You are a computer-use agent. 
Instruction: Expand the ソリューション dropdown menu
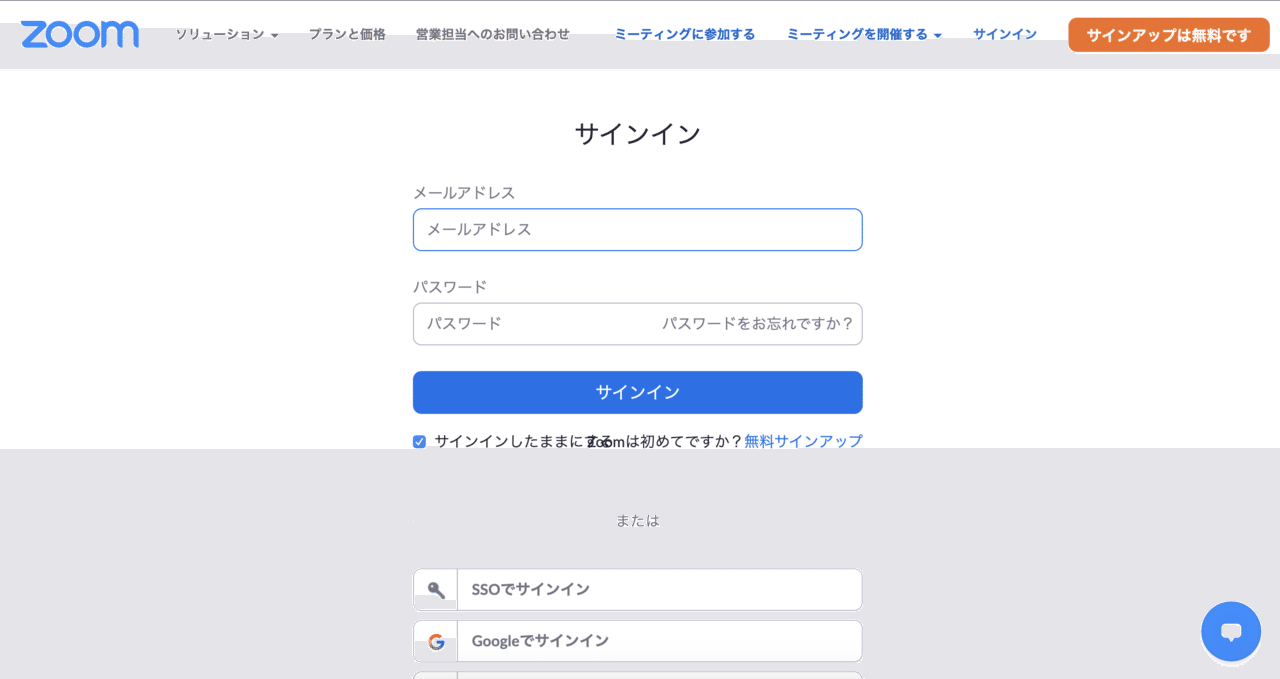click(x=219, y=33)
